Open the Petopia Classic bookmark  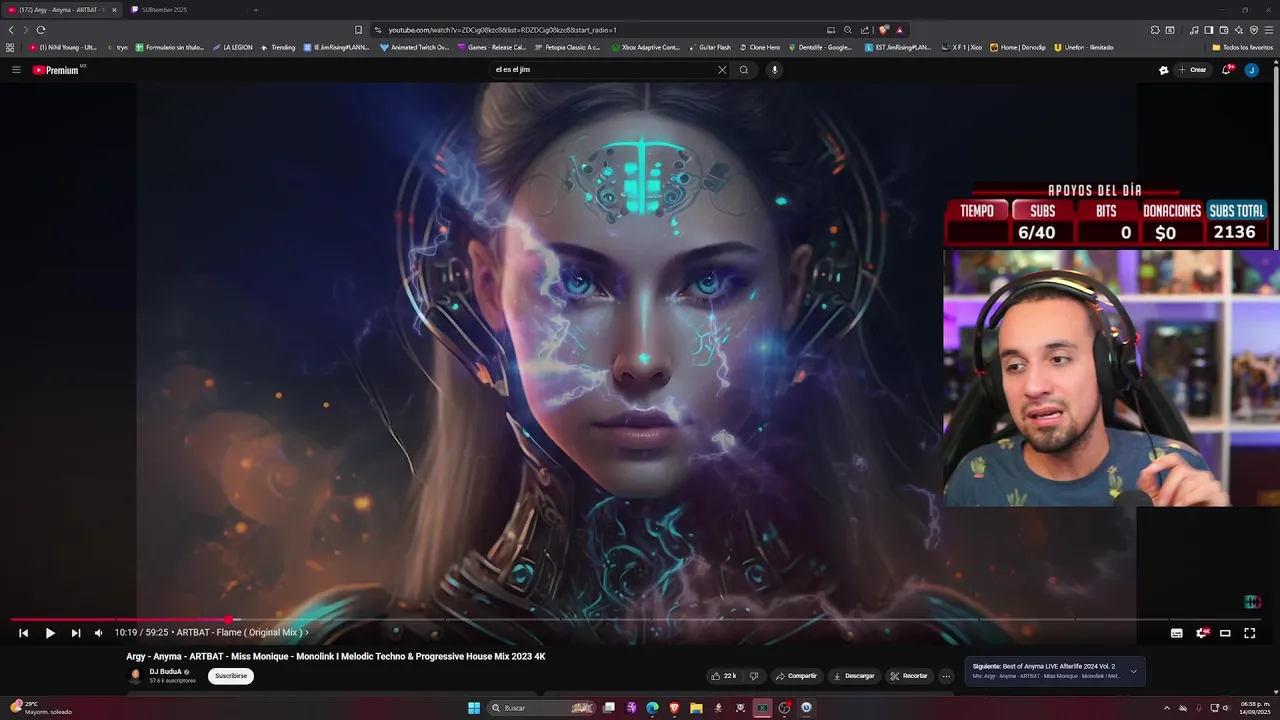click(567, 47)
